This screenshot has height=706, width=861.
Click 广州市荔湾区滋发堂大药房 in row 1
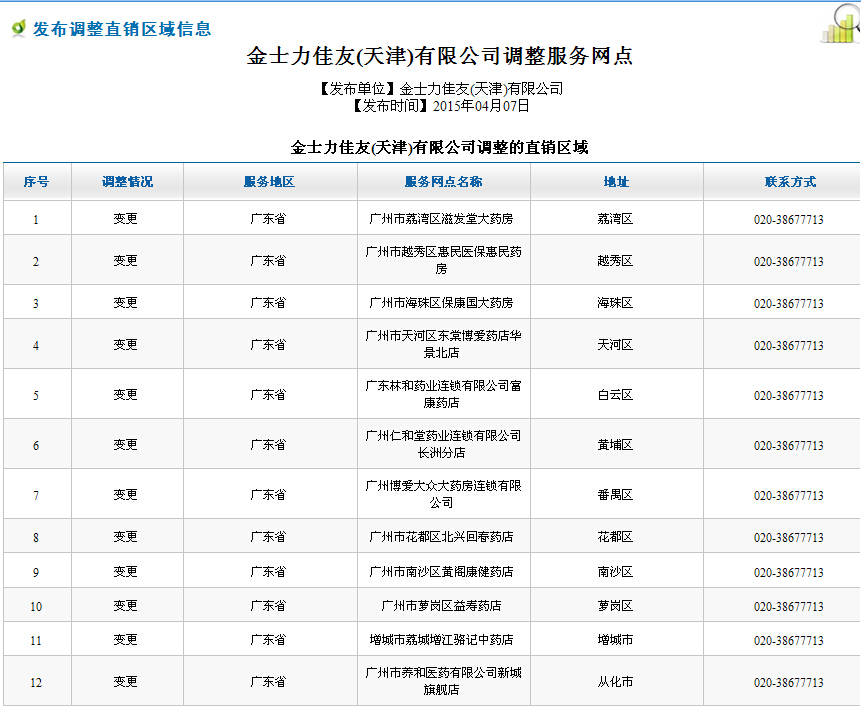coord(441,219)
